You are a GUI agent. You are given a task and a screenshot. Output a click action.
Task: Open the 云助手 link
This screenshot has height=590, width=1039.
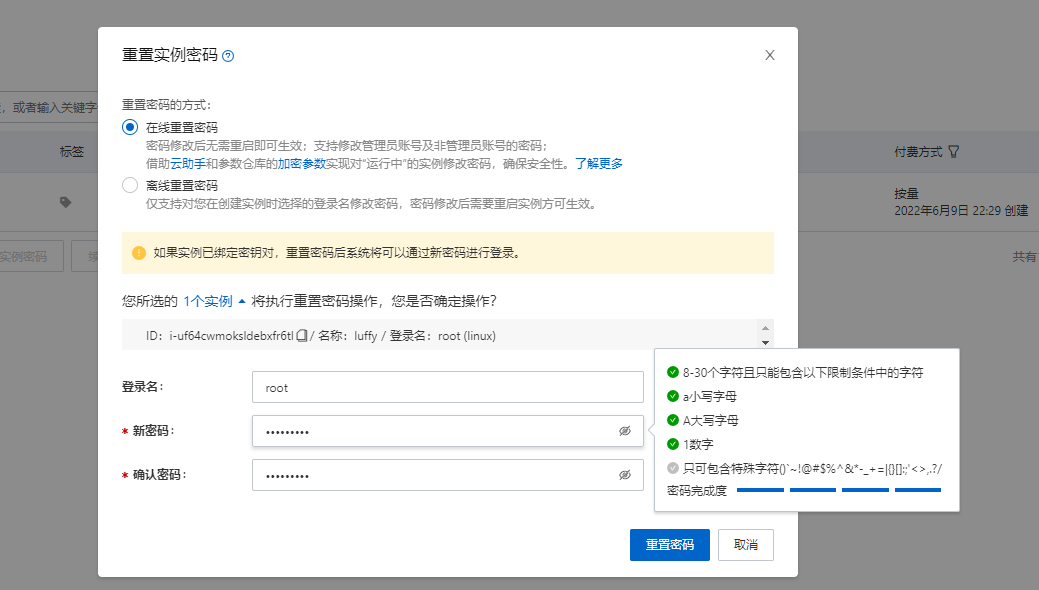tap(187, 163)
